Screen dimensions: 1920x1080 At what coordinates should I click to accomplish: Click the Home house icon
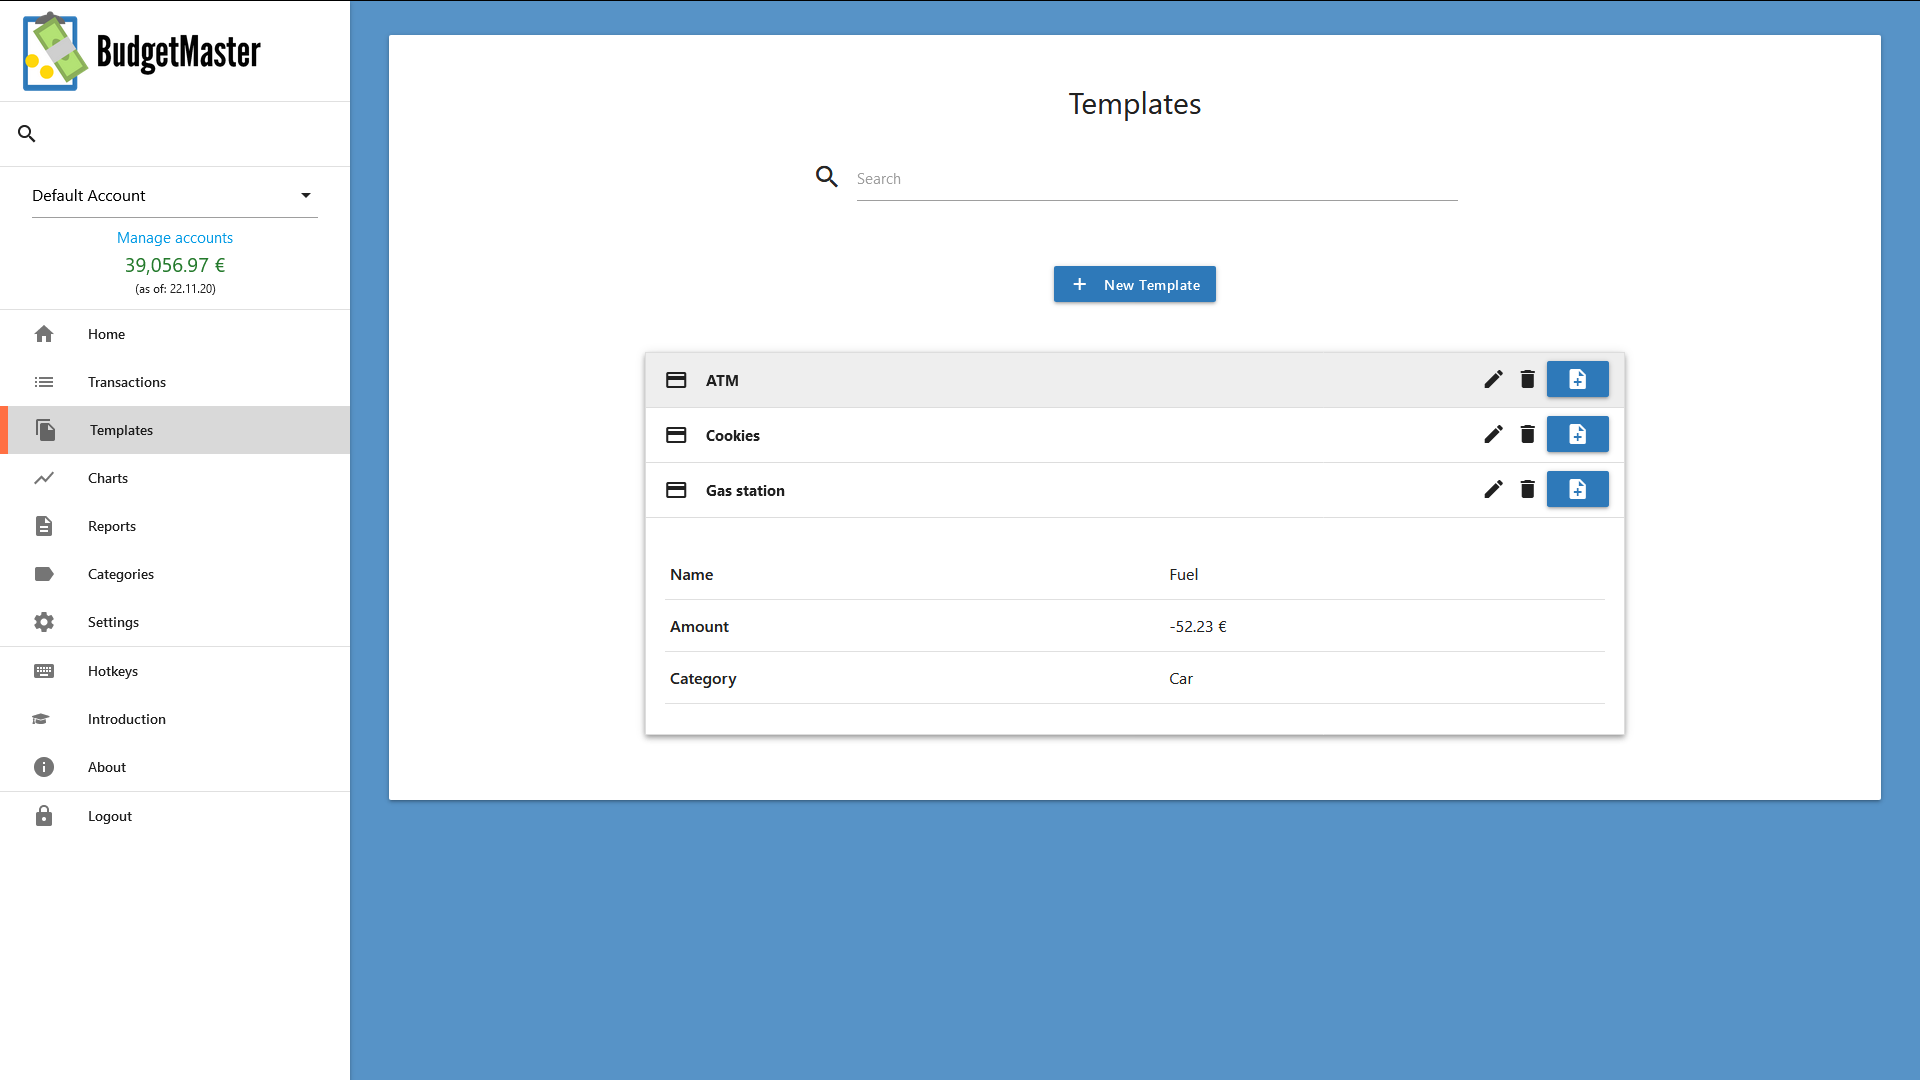tap(44, 334)
